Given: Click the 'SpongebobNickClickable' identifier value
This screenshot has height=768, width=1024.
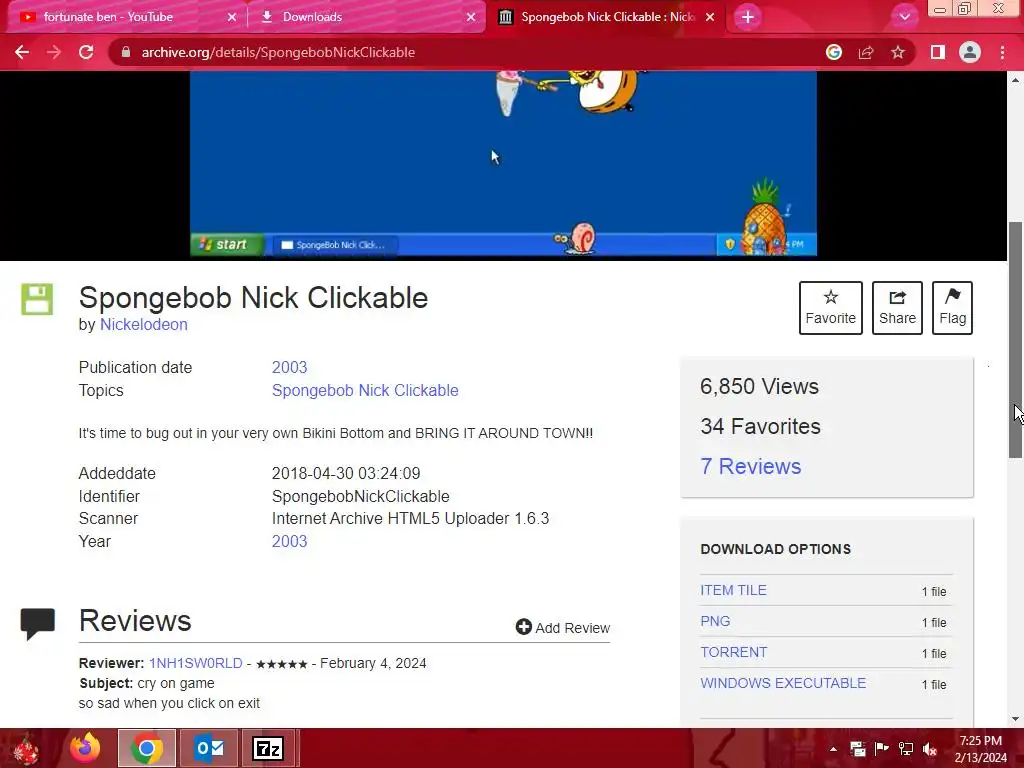Looking at the screenshot, I should pos(360,496).
